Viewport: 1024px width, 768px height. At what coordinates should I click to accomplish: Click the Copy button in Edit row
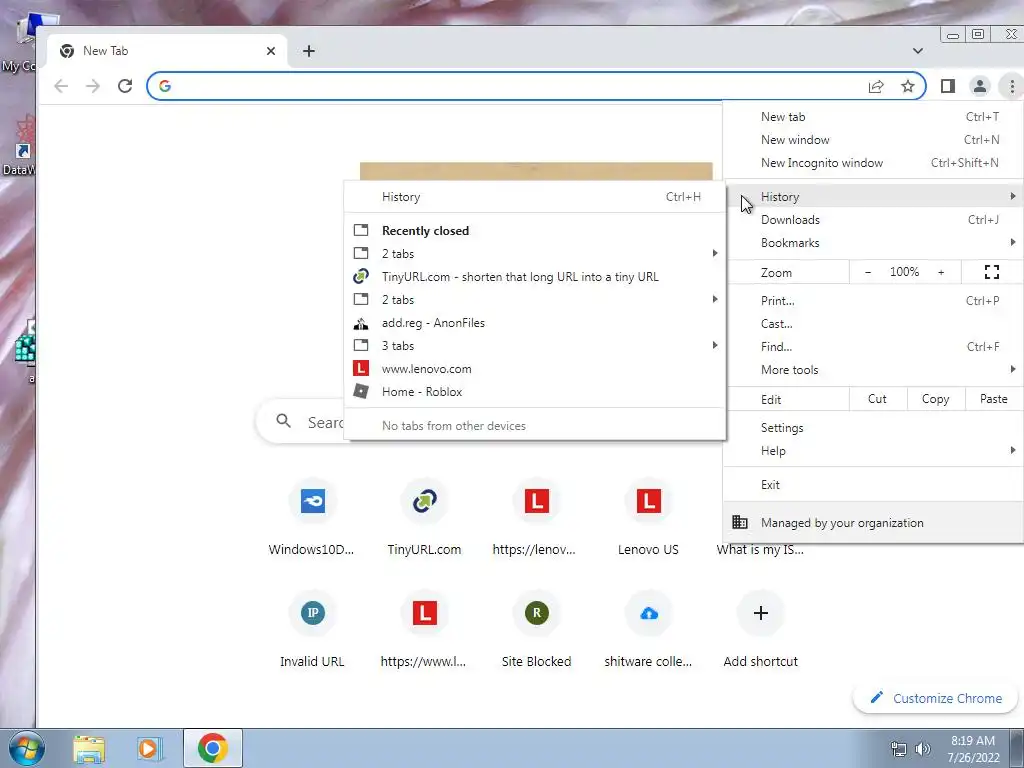pyautogui.click(x=935, y=399)
